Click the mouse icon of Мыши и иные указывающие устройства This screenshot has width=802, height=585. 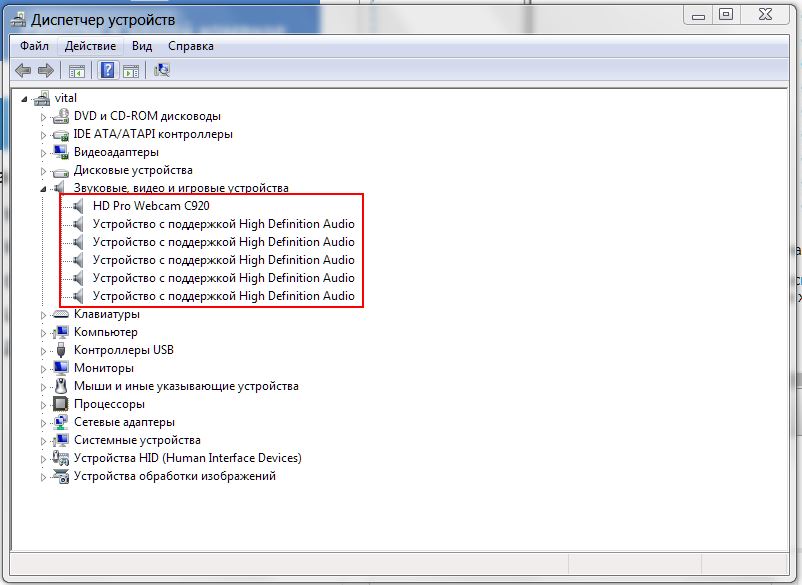point(61,386)
